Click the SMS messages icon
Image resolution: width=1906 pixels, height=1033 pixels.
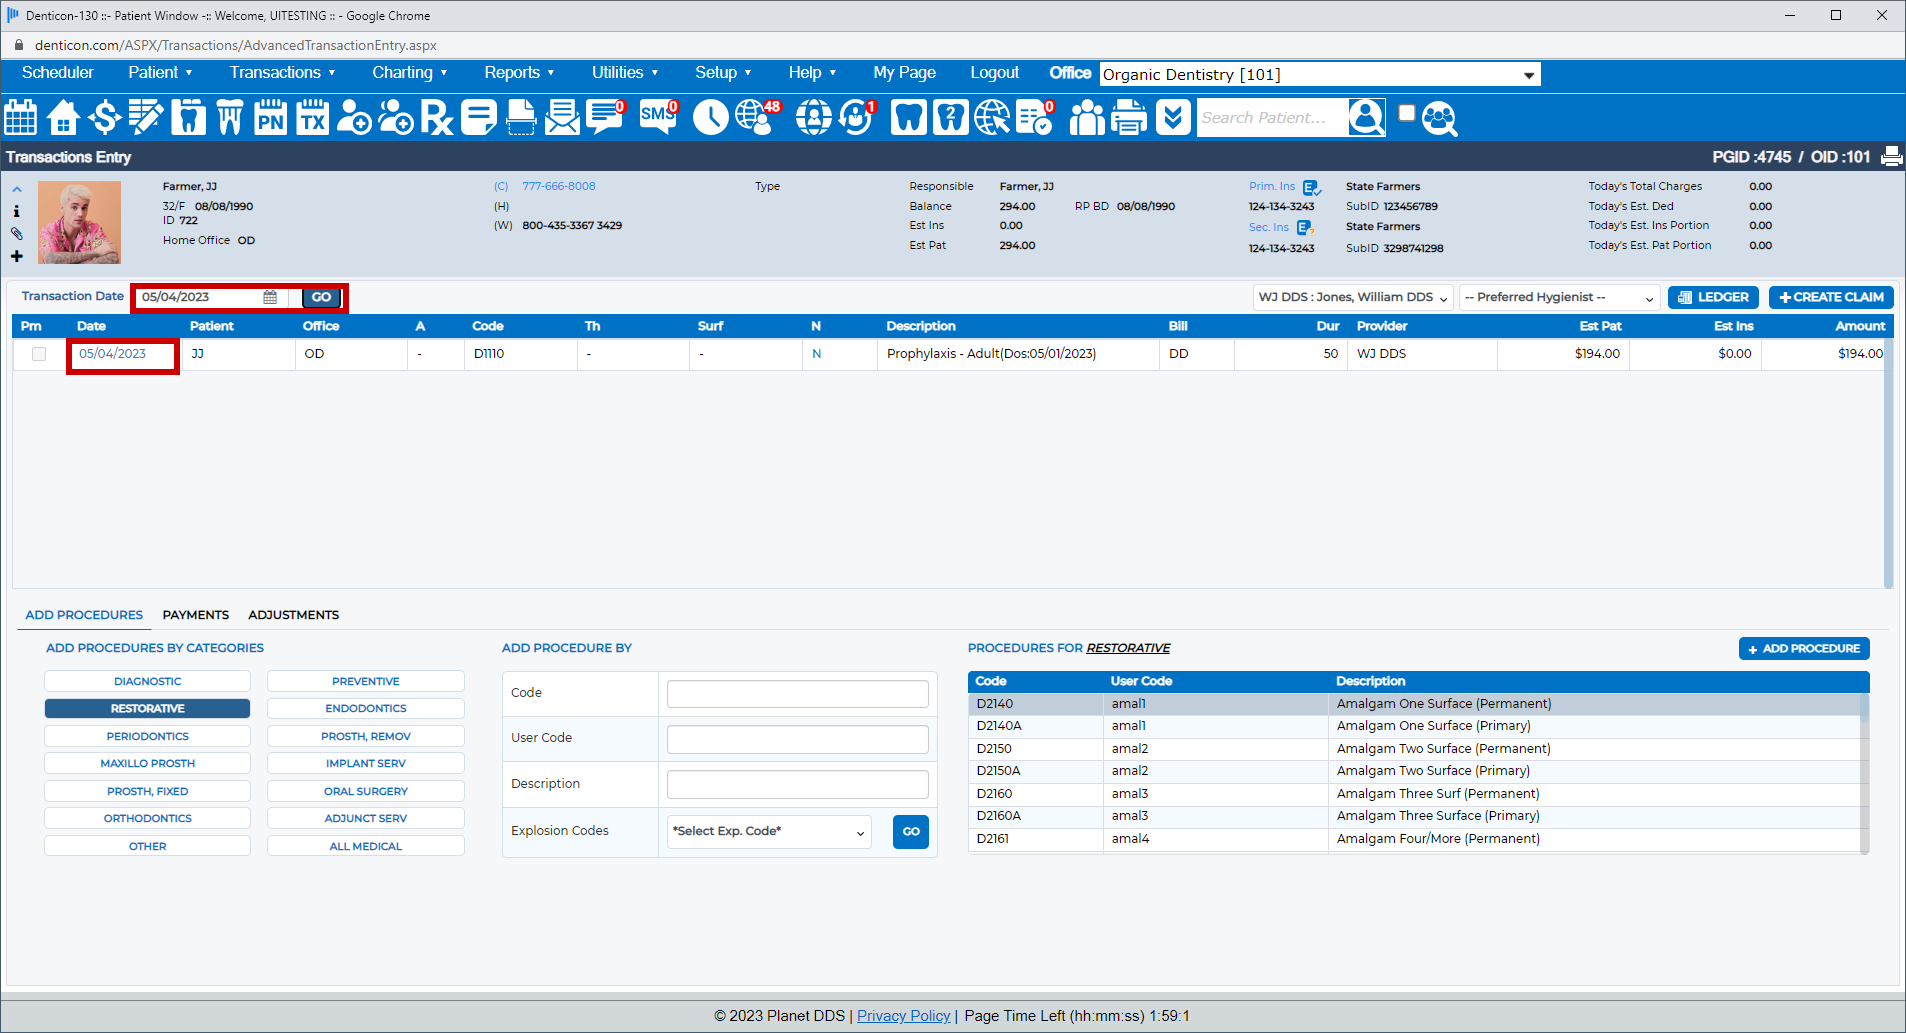[x=657, y=118]
